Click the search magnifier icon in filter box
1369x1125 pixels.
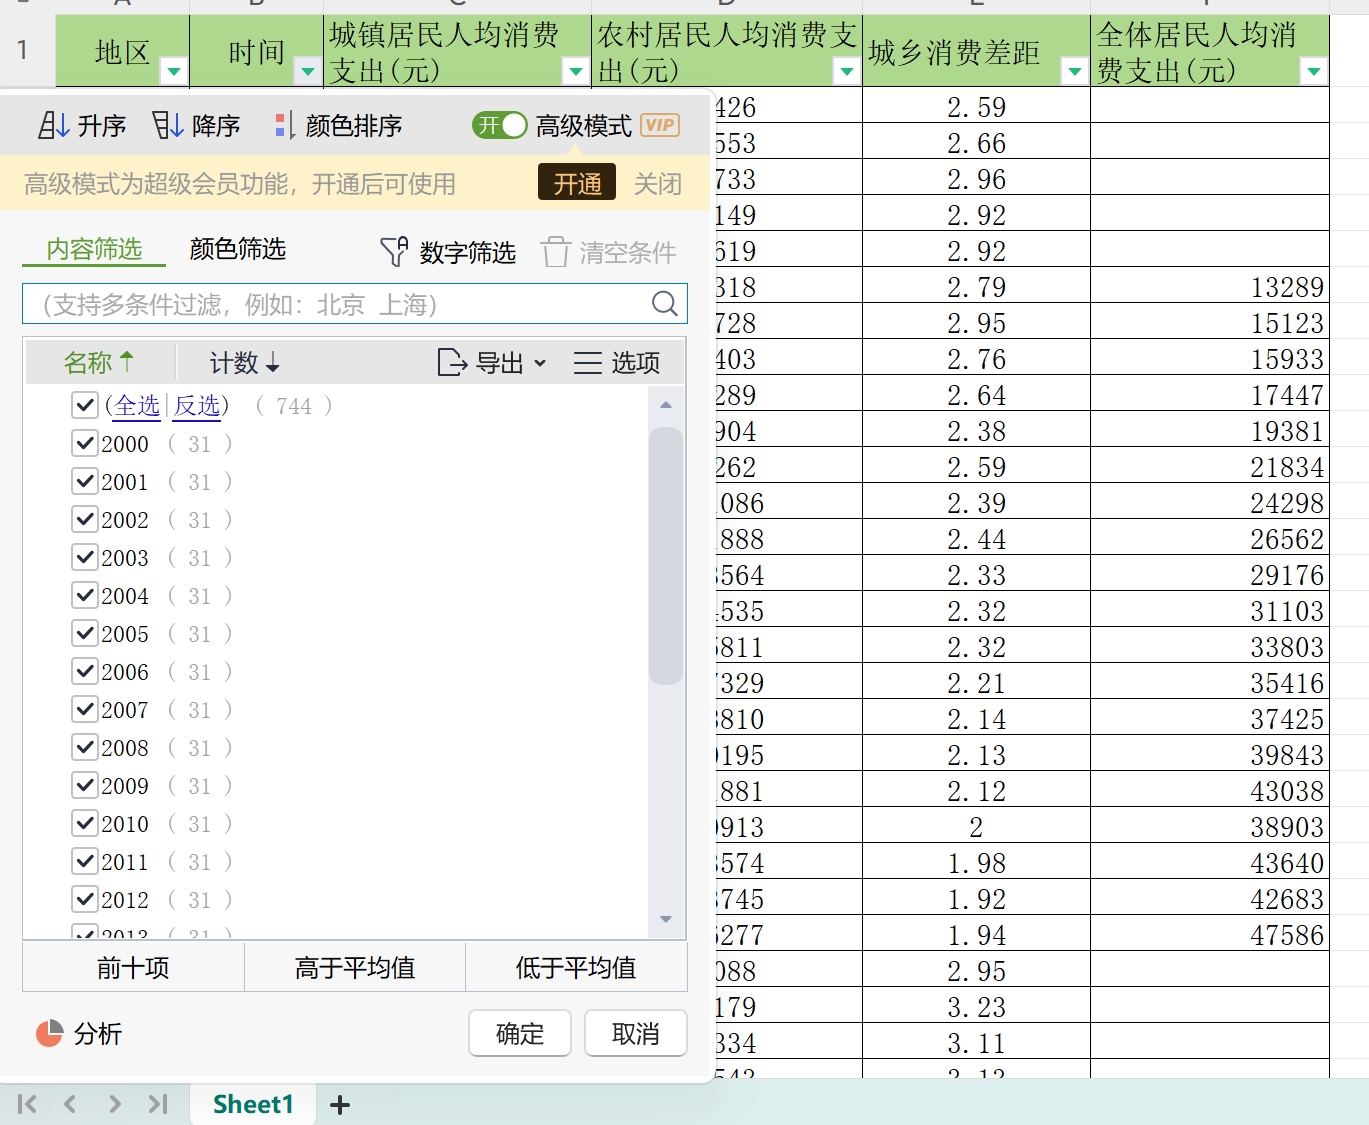(664, 304)
